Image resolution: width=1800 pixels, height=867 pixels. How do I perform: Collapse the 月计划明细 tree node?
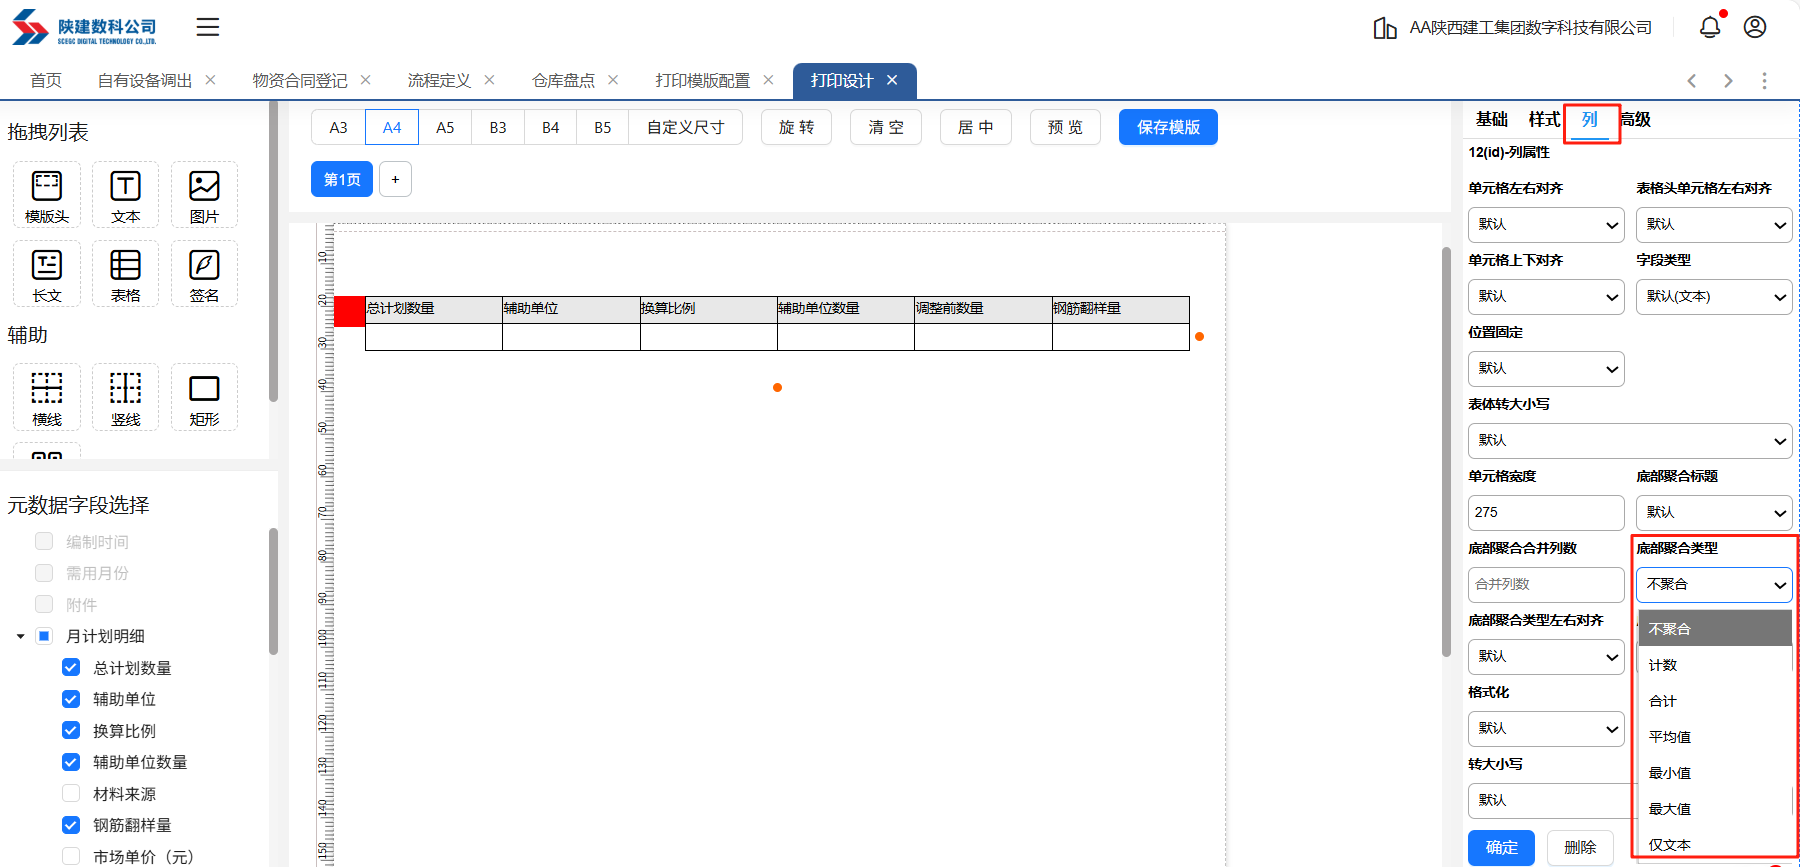point(20,636)
